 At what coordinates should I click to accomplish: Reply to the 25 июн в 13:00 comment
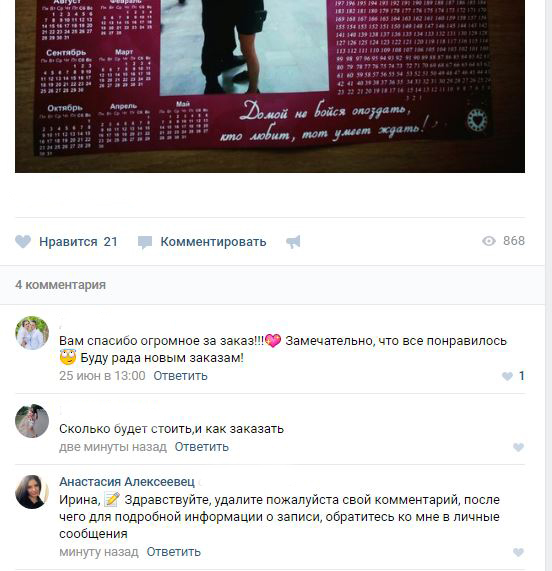(180, 375)
